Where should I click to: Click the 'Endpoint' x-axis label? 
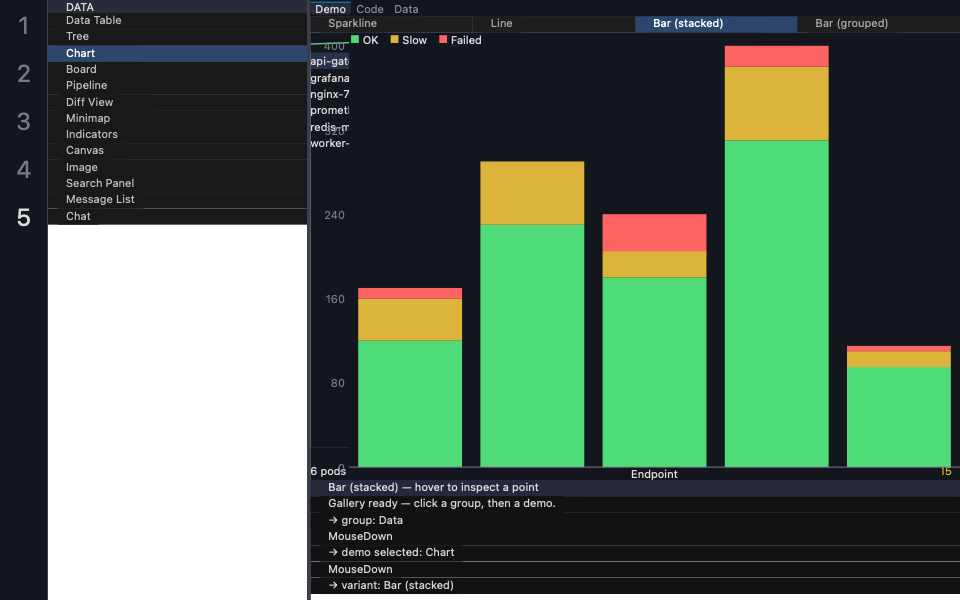point(654,474)
